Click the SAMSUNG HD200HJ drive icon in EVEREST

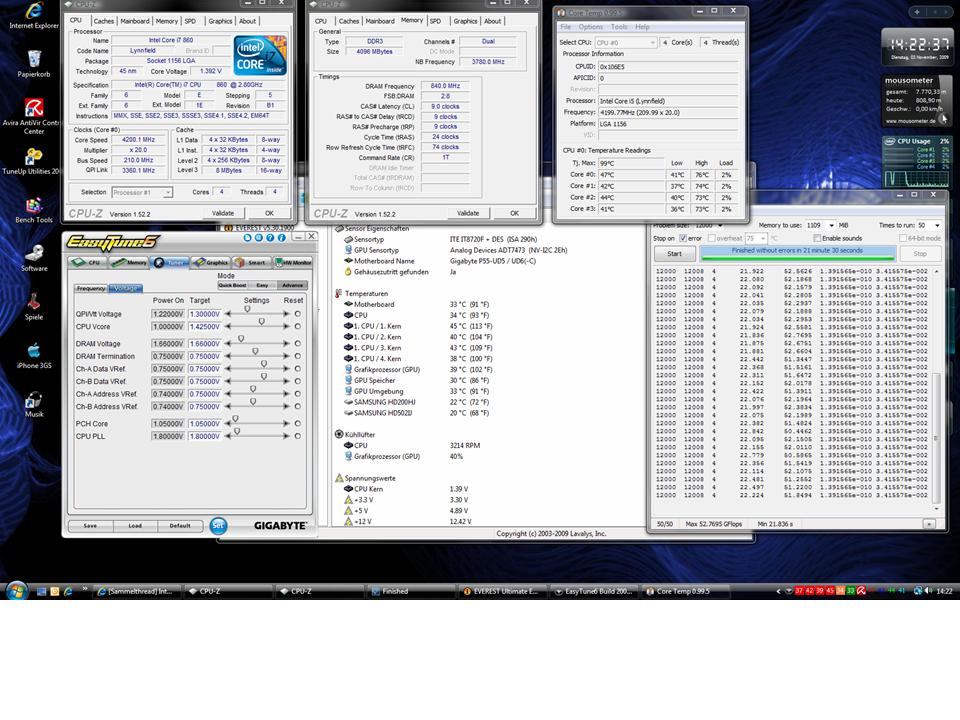348,402
